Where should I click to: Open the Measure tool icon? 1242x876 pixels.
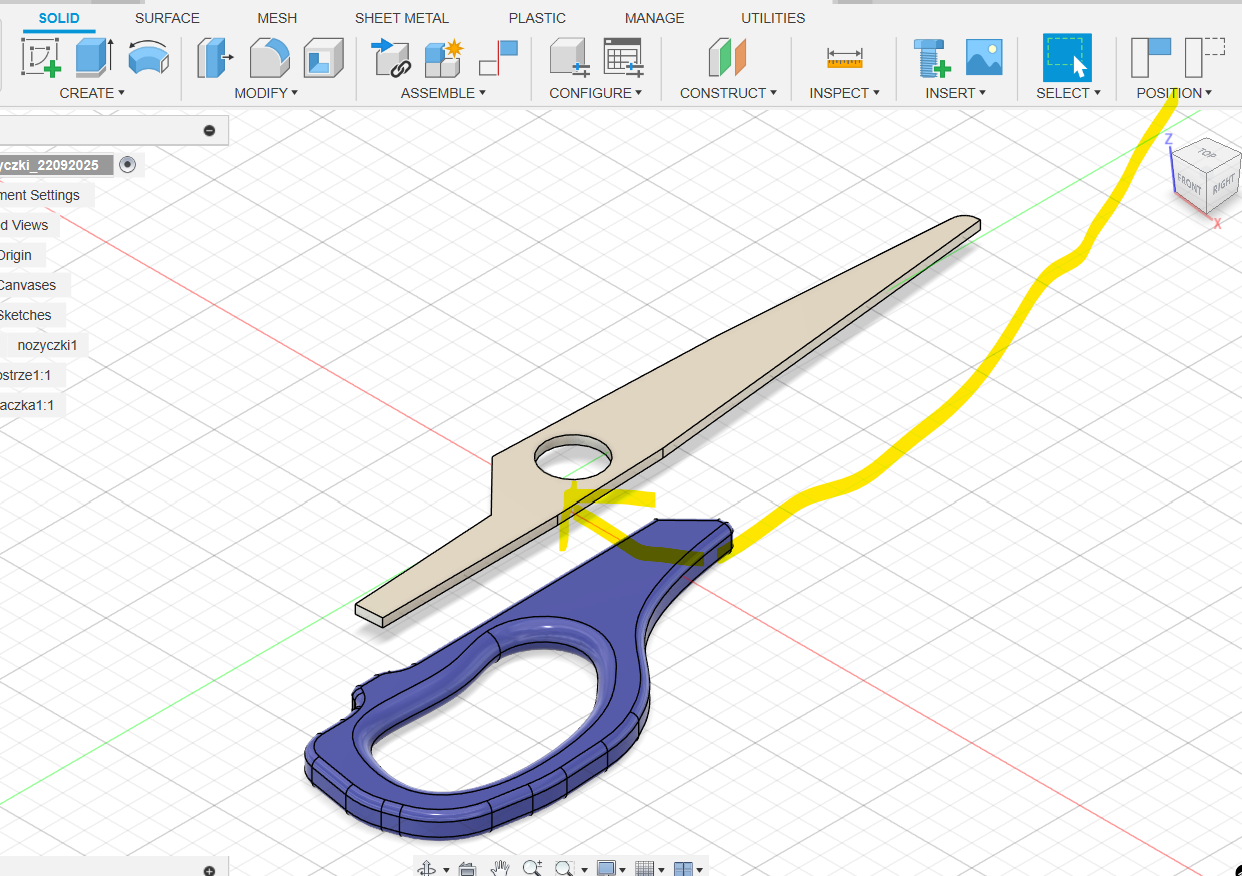click(844, 58)
